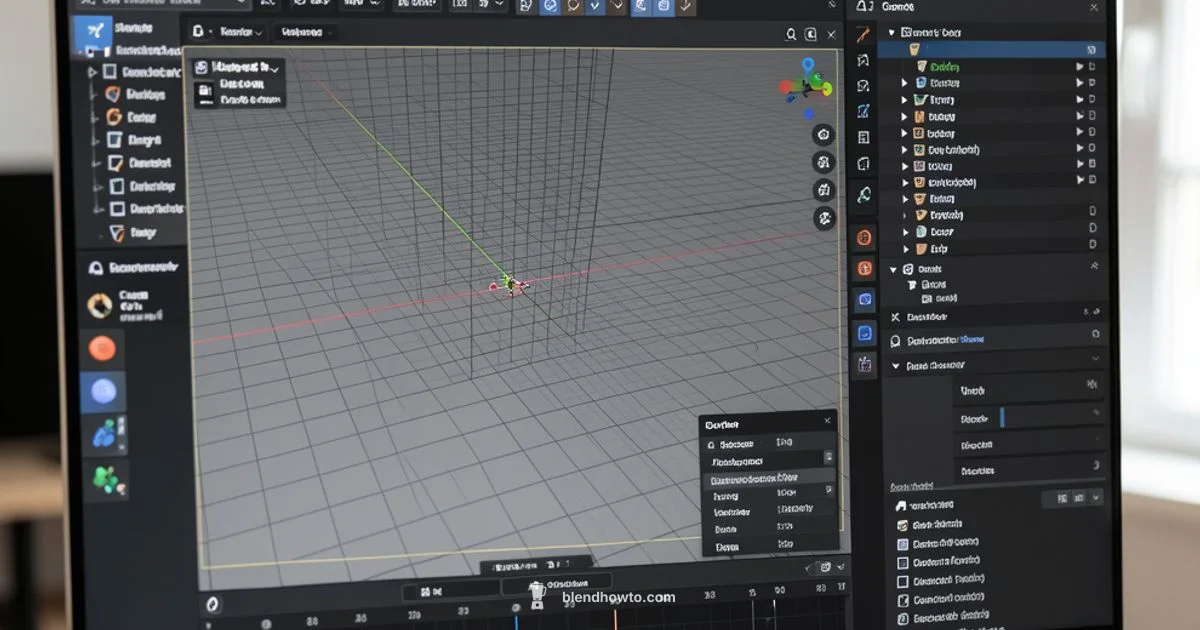
Task: Click the blue slider bar in the right panel
Action: click(1003, 418)
